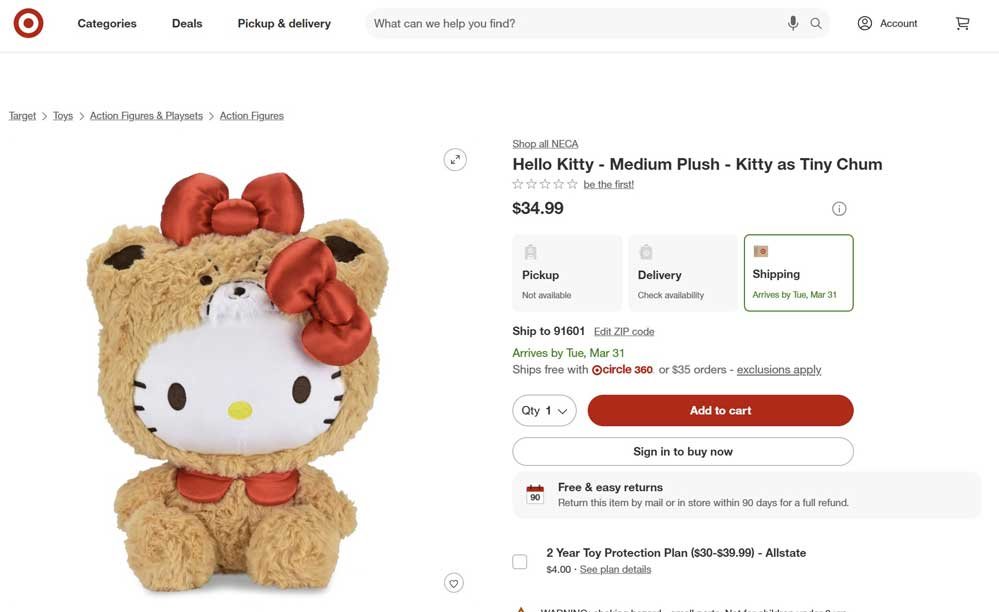This screenshot has height=612, width=999.
Task: Select the Shipping fulfillment option
Action: [798, 272]
